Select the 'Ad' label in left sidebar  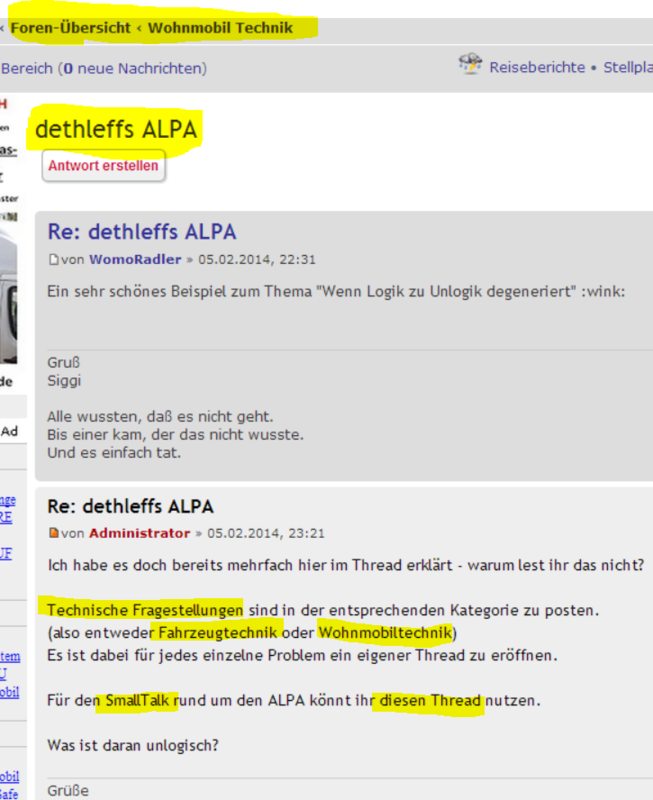click(x=10, y=431)
